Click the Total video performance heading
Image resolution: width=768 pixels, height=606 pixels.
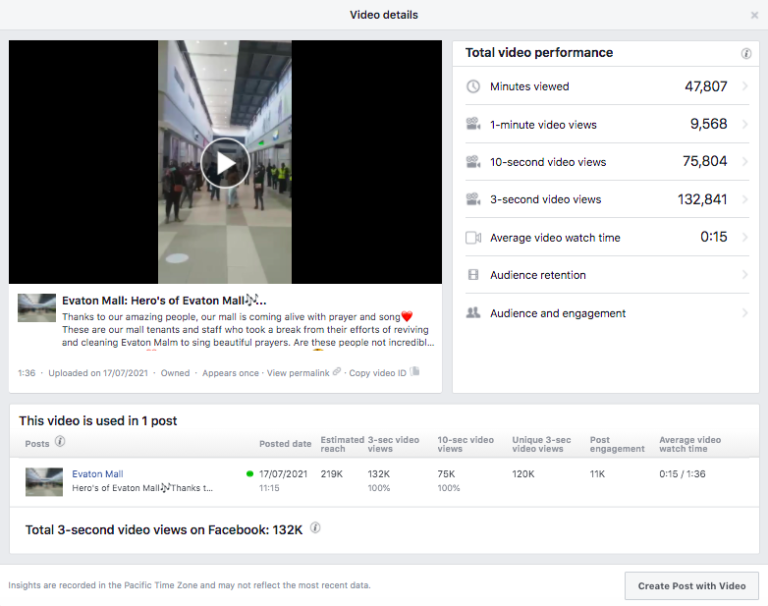click(x=539, y=52)
